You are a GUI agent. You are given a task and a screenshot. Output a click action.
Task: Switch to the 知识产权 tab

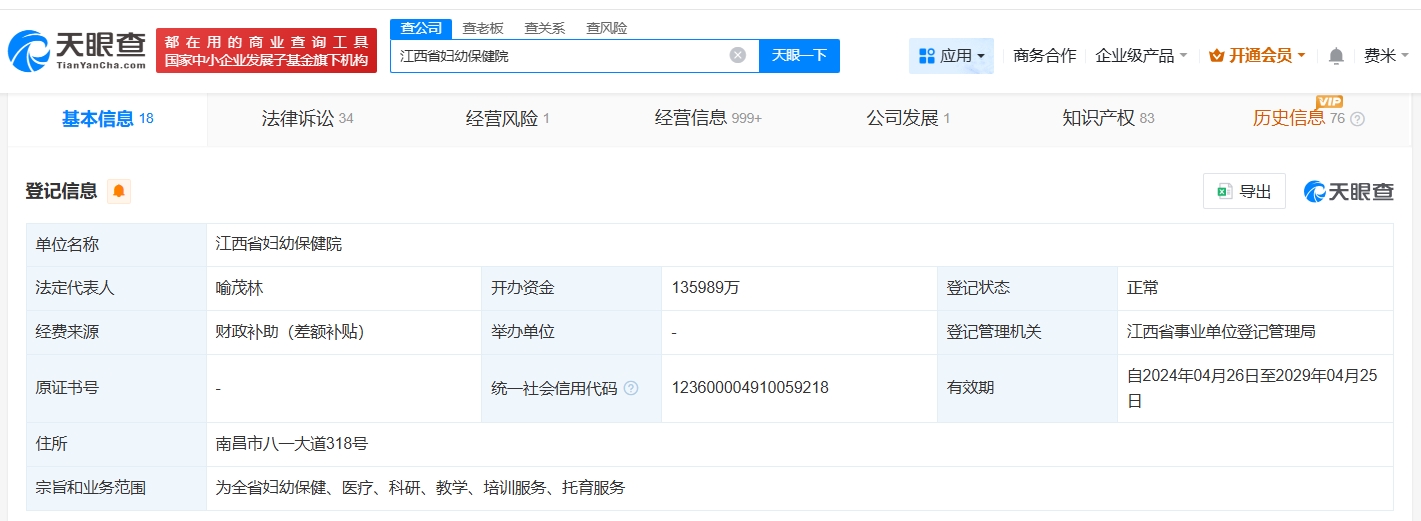1107,119
